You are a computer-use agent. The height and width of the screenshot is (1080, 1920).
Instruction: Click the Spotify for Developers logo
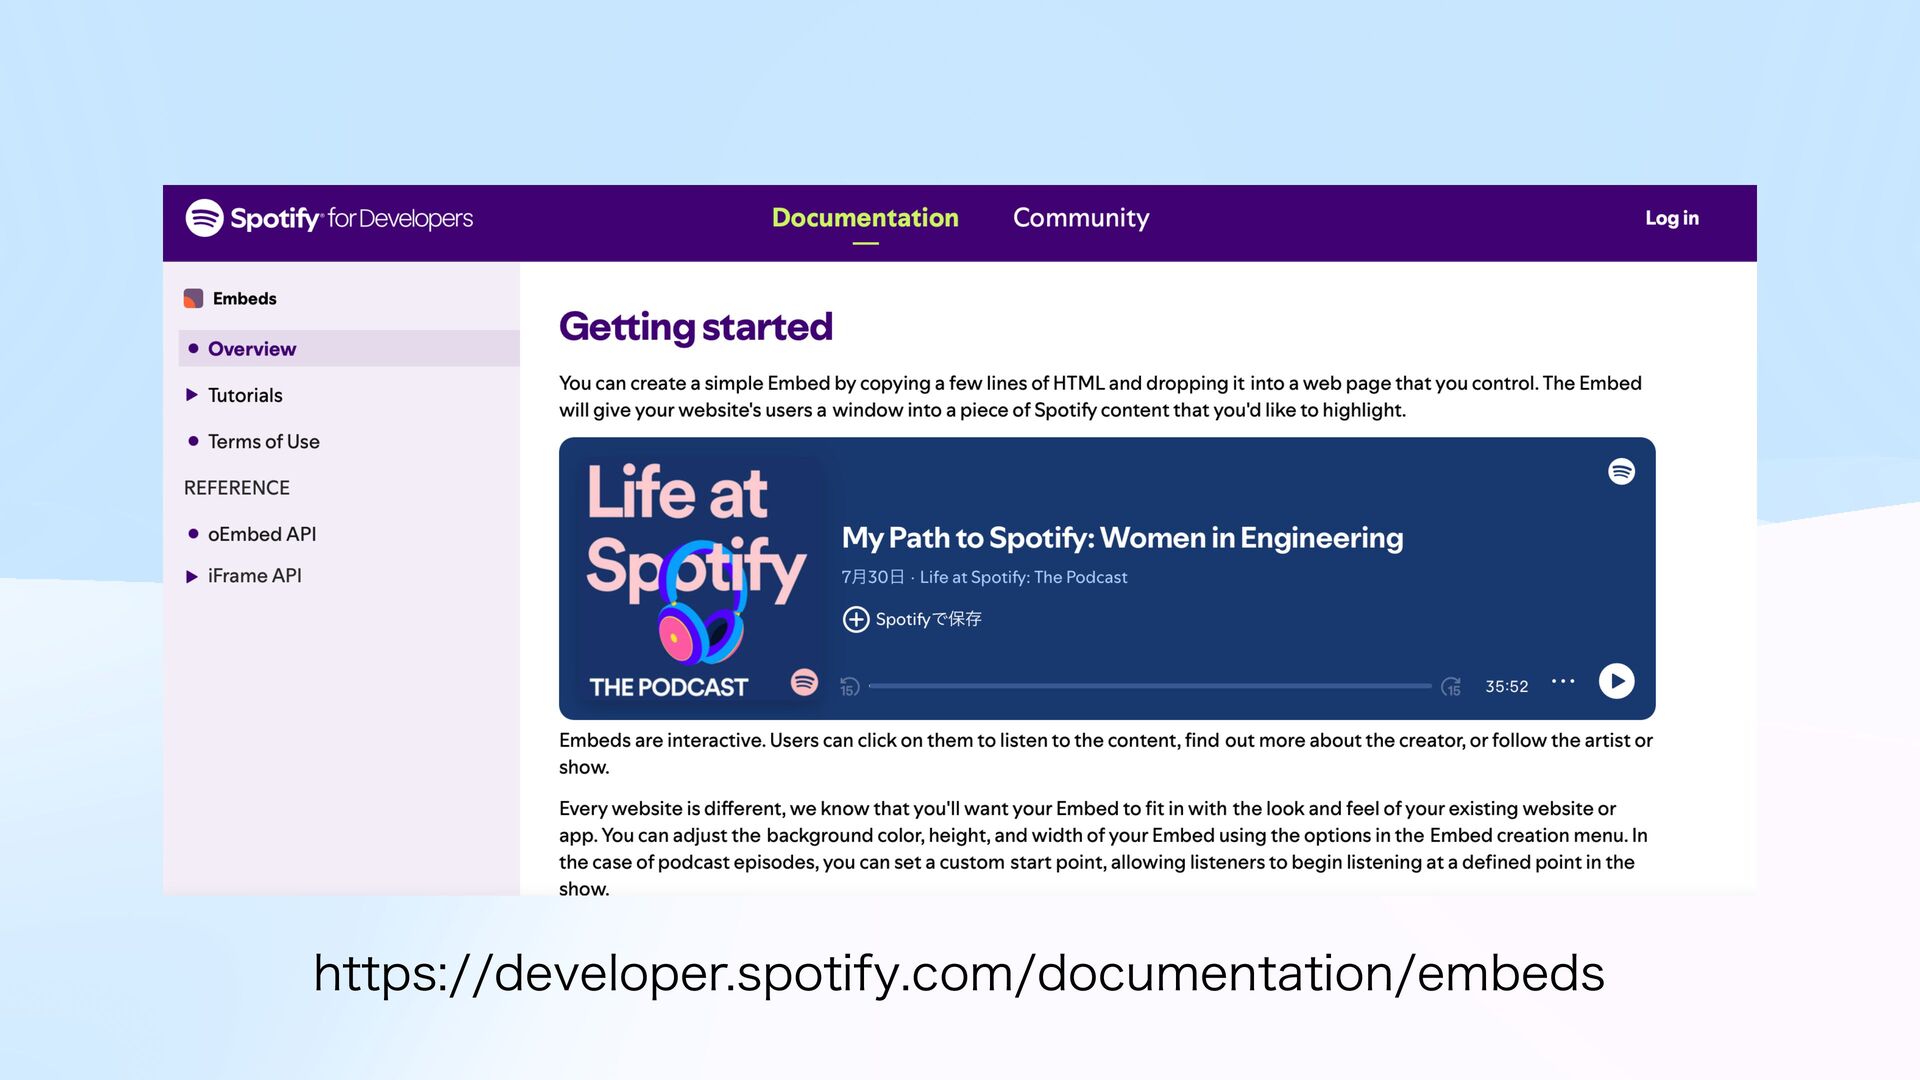(329, 218)
